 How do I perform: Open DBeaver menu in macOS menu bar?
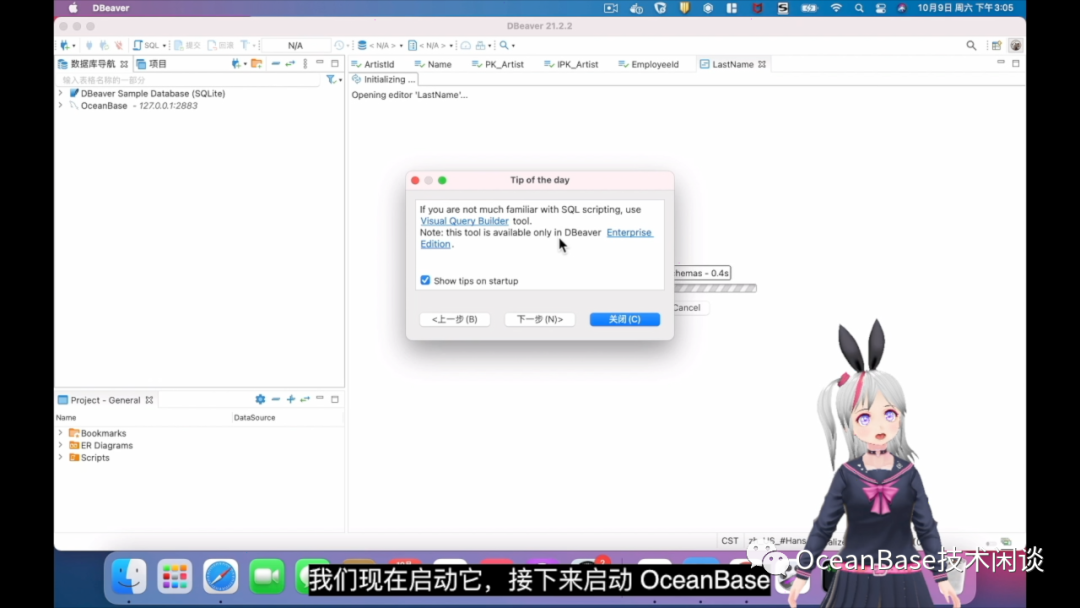(111, 8)
